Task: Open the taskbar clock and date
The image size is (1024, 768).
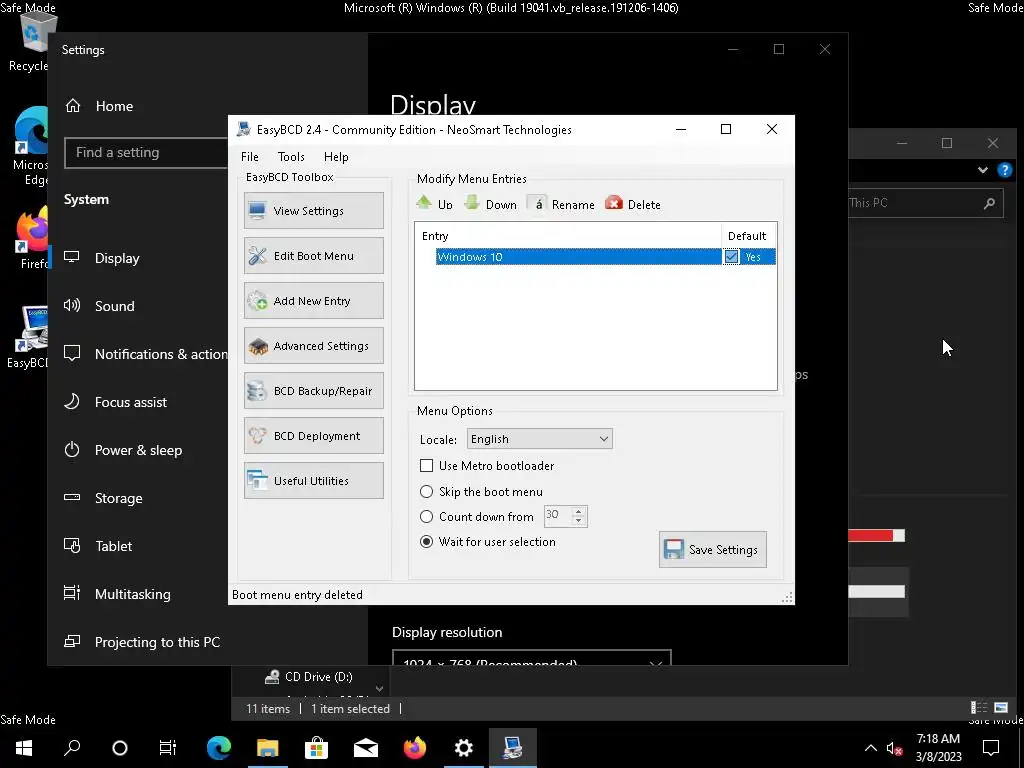Action: 938,748
